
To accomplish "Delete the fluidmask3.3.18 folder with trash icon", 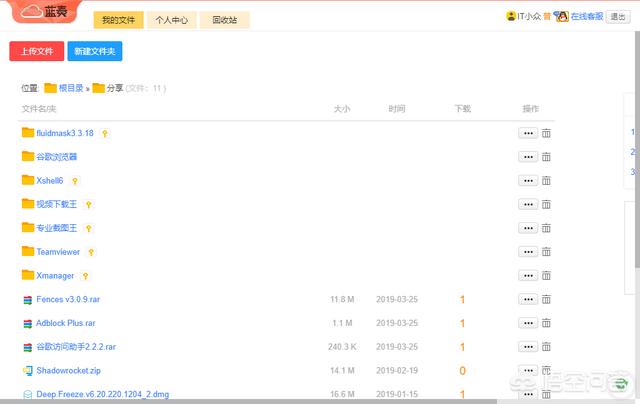I will coord(546,133).
